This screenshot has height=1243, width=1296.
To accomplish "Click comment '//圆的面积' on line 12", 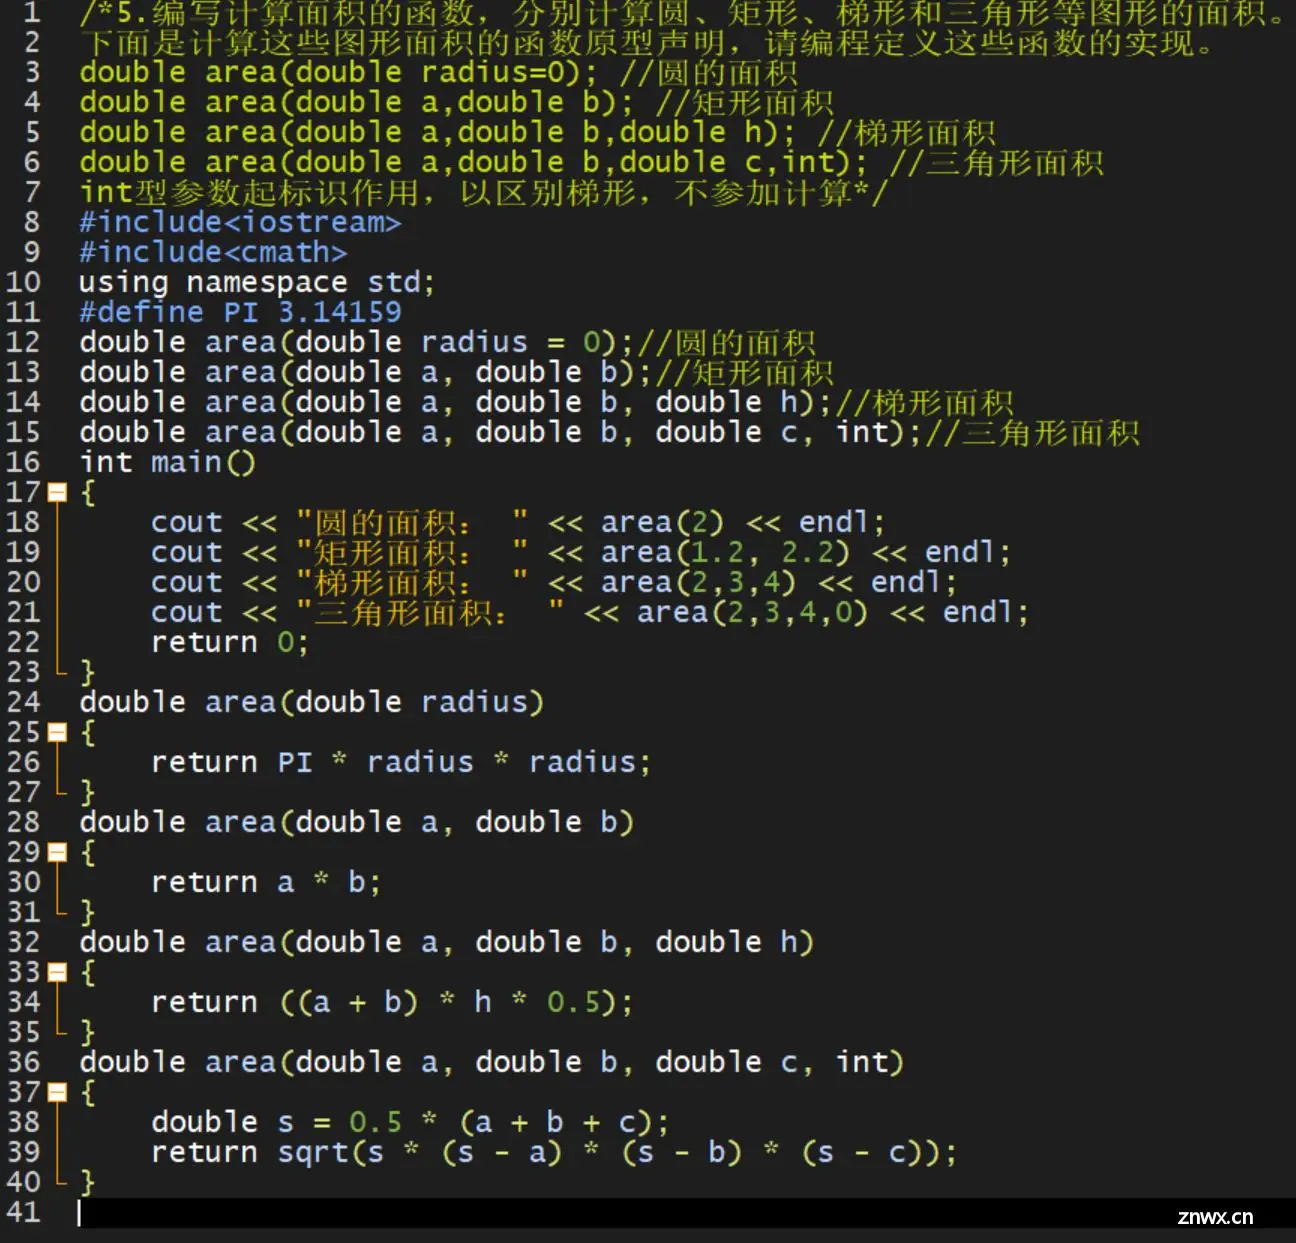I will pyautogui.click(x=727, y=342).
